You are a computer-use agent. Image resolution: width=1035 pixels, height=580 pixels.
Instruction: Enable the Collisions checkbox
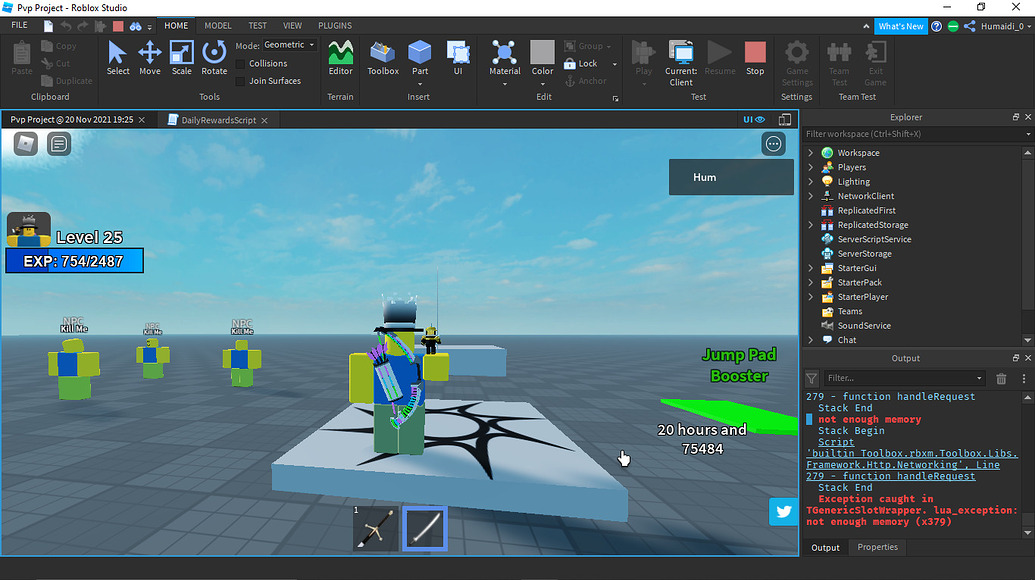click(x=243, y=62)
